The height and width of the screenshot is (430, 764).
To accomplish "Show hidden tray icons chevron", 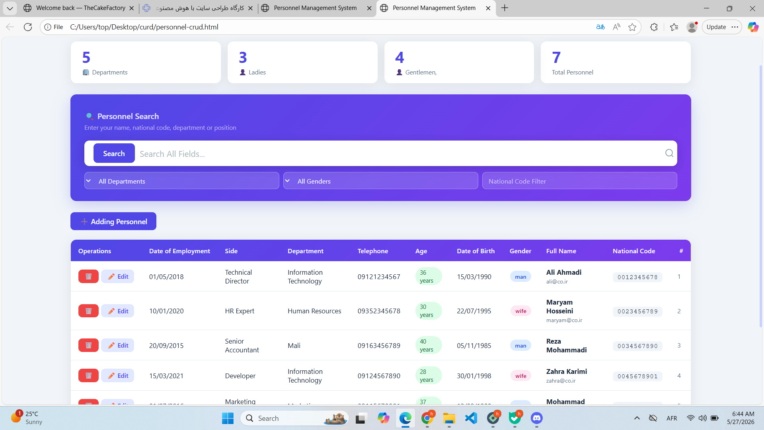I will [637, 418].
